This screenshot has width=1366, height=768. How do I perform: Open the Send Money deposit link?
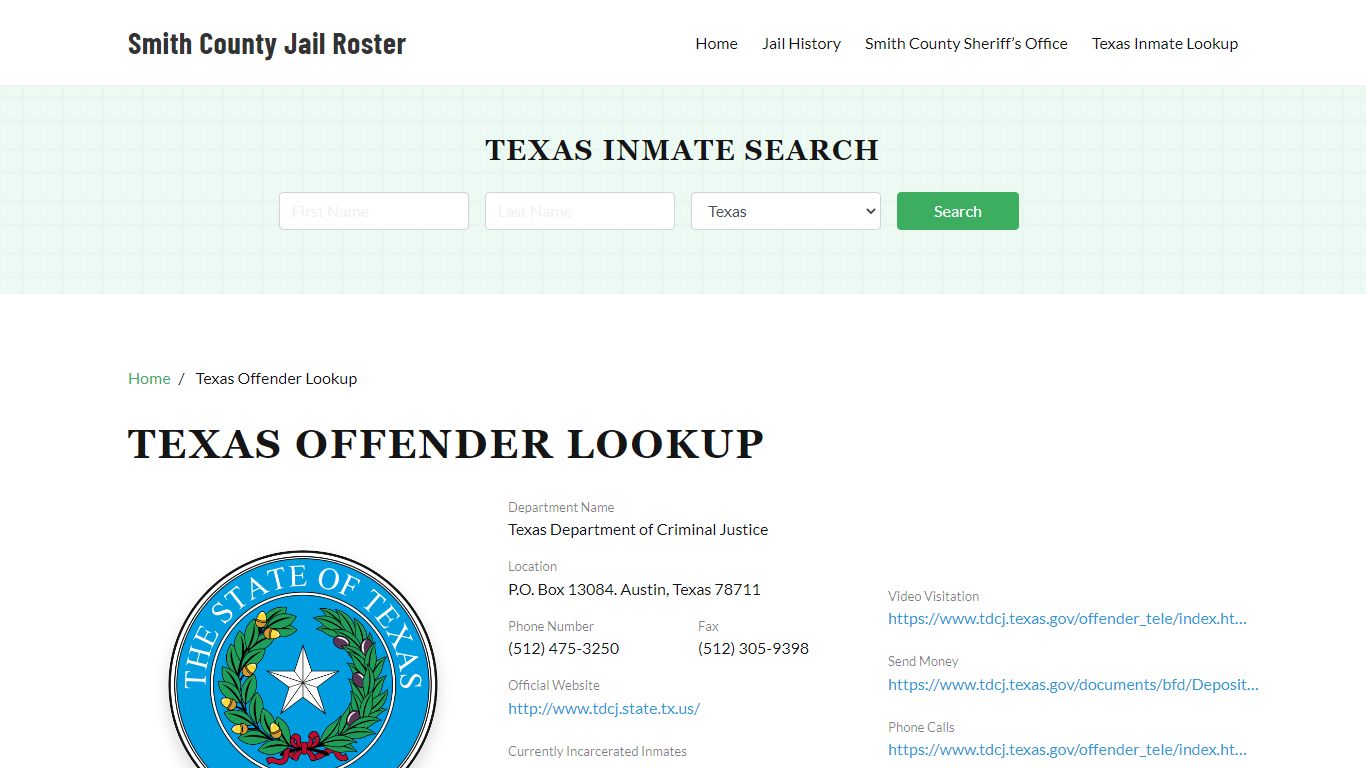pos(1073,684)
